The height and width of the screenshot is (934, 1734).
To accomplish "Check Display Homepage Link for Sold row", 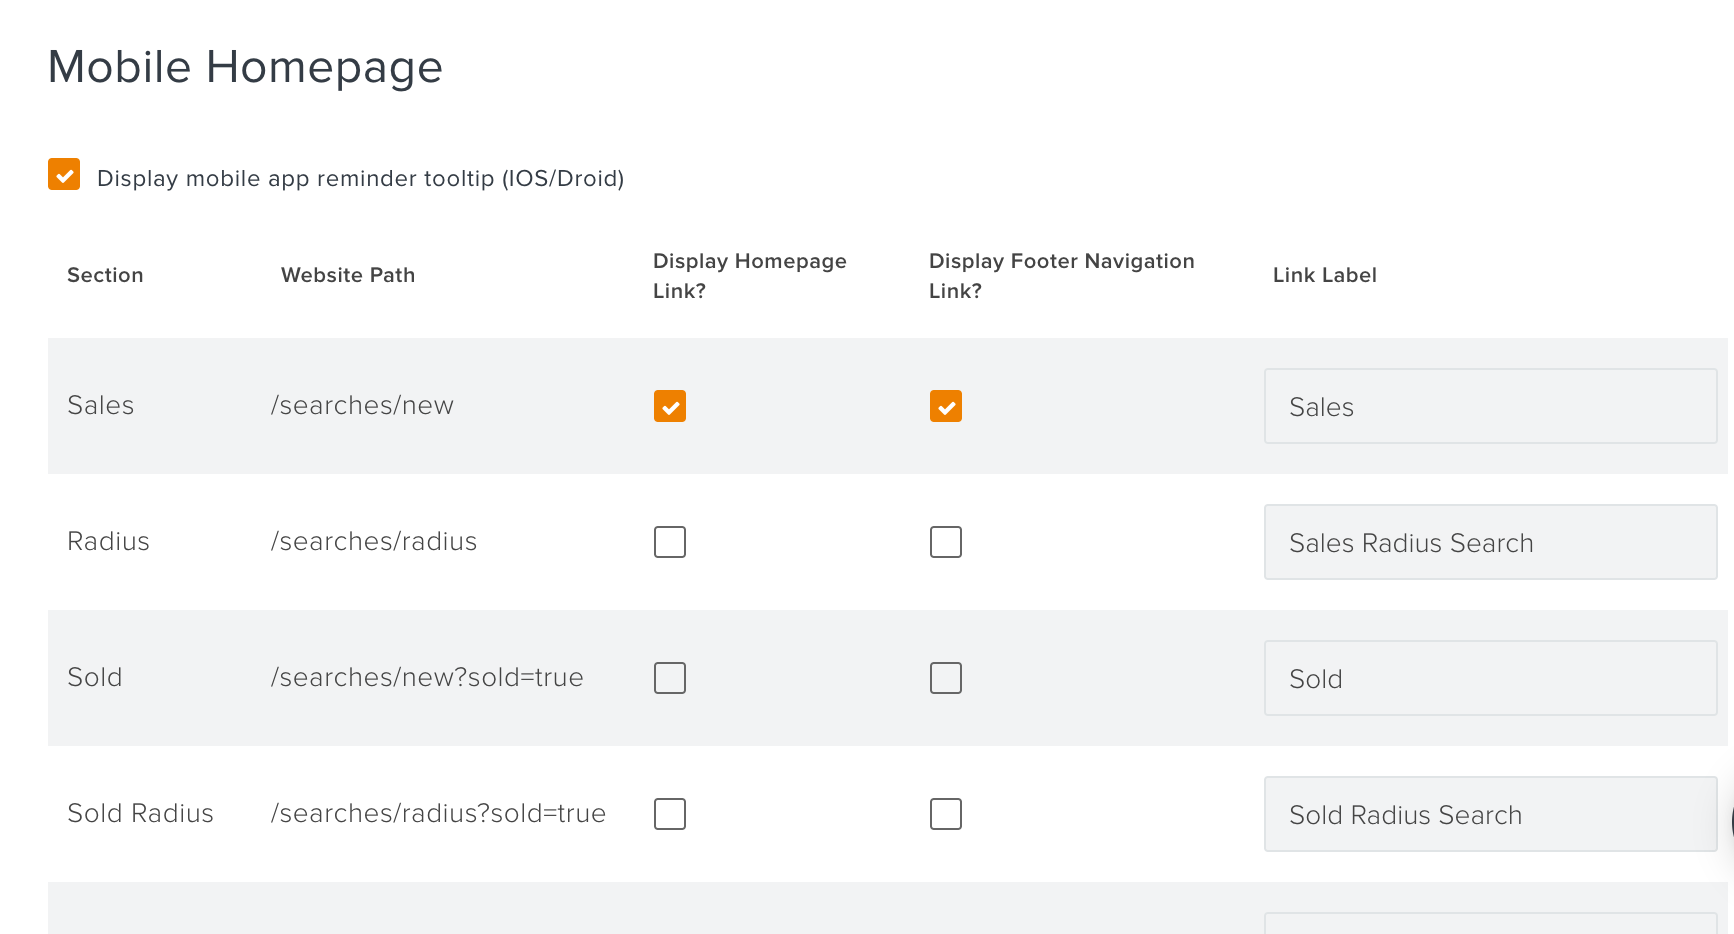I will pos(670,678).
